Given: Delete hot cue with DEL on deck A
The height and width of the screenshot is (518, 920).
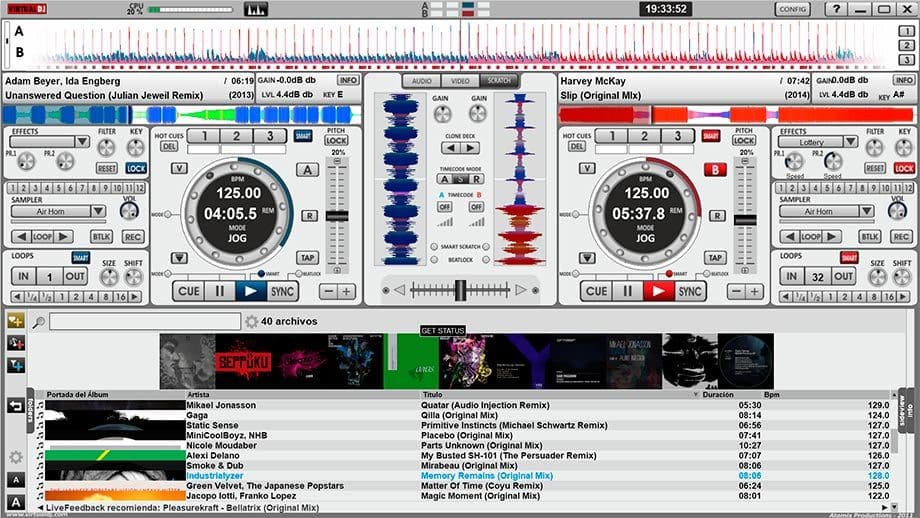Looking at the screenshot, I should click(x=168, y=147).
